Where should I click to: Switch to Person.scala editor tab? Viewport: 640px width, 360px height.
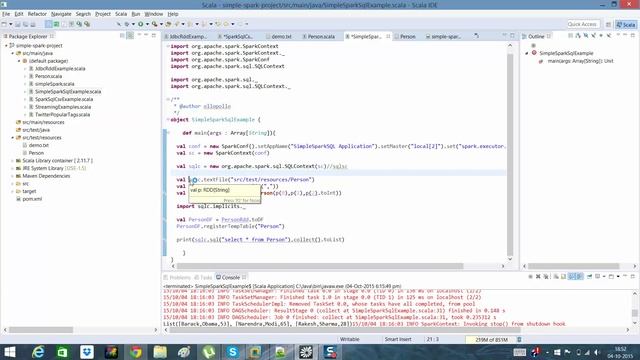click(321, 36)
